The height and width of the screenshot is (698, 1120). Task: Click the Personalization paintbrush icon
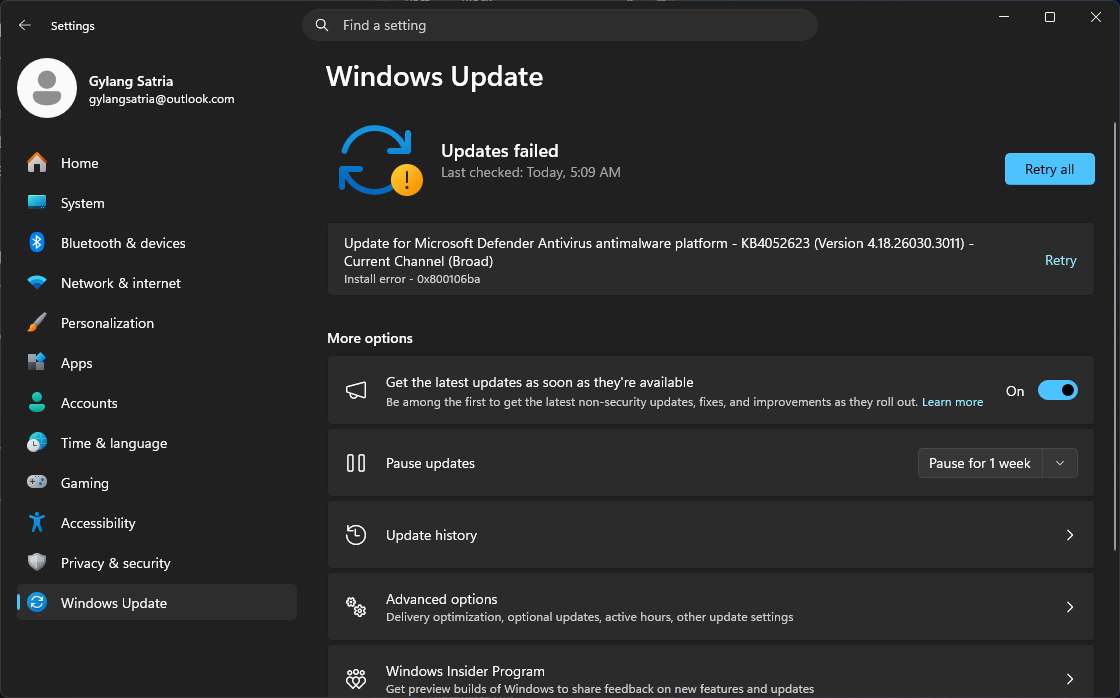tap(37, 323)
